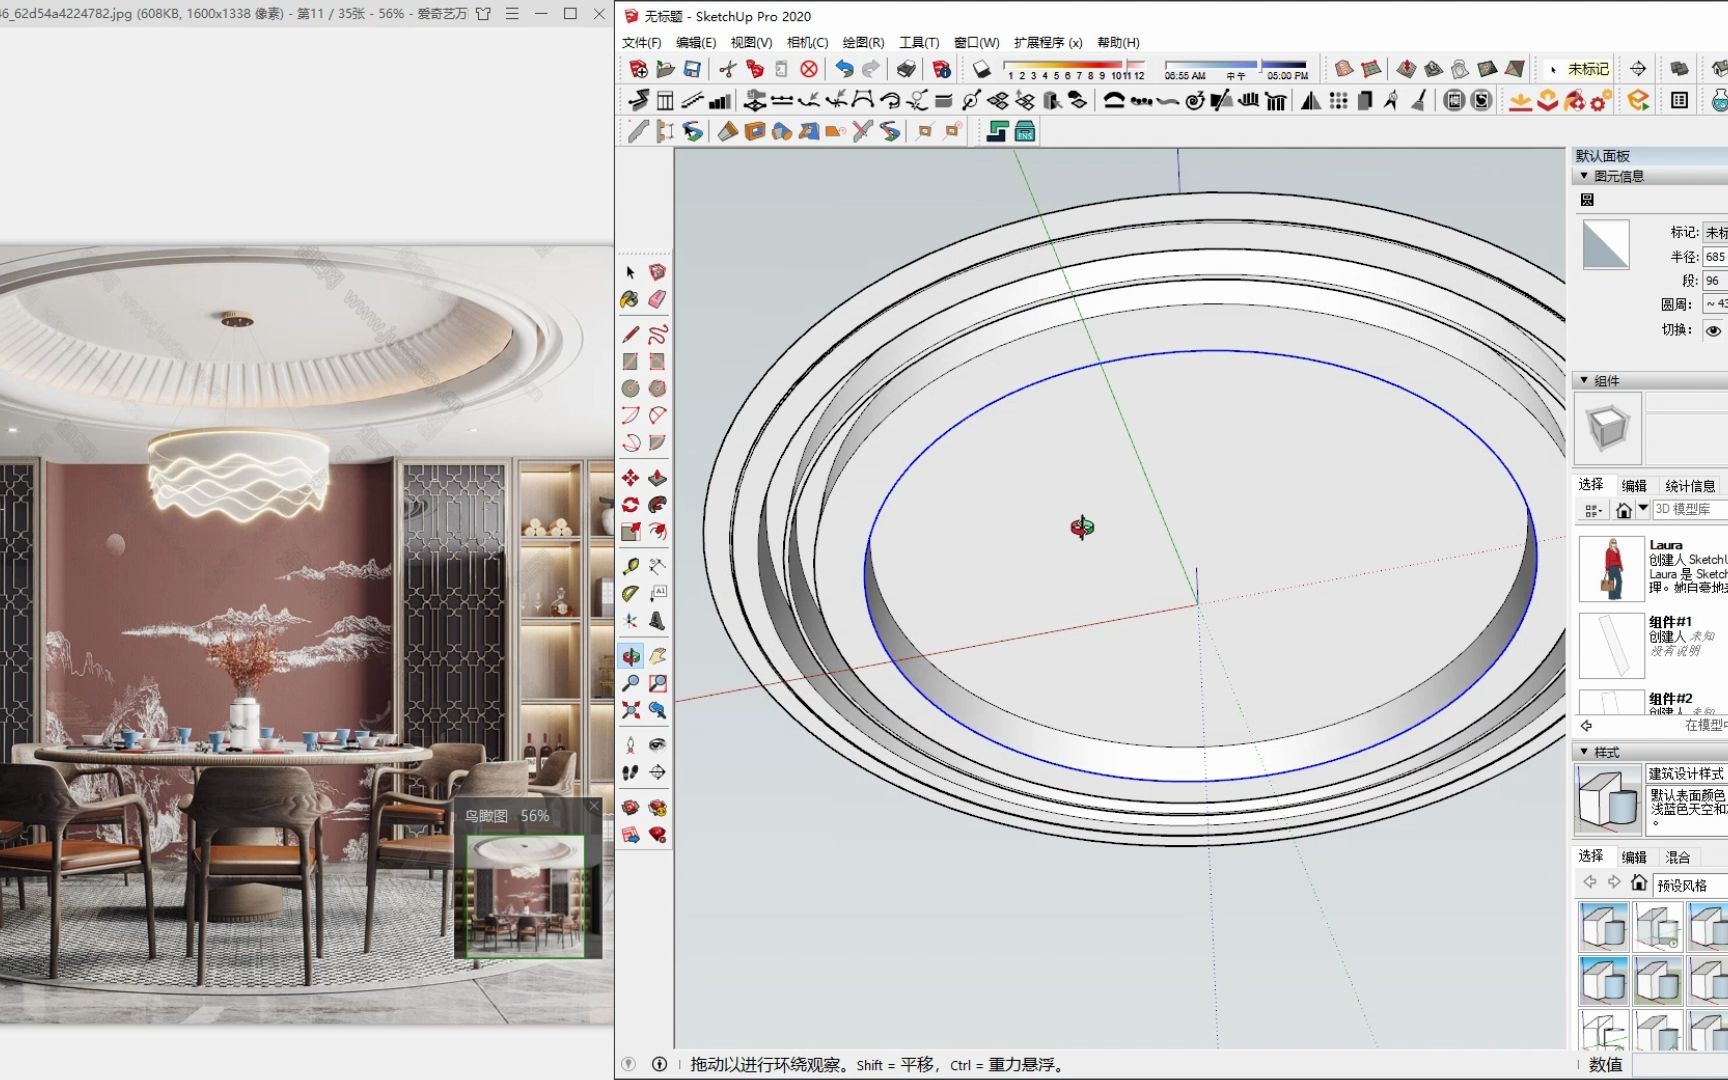This screenshot has width=1728, height=1080.
Task: Click the Undo arrow in toolbar
Action: point(844,69)
